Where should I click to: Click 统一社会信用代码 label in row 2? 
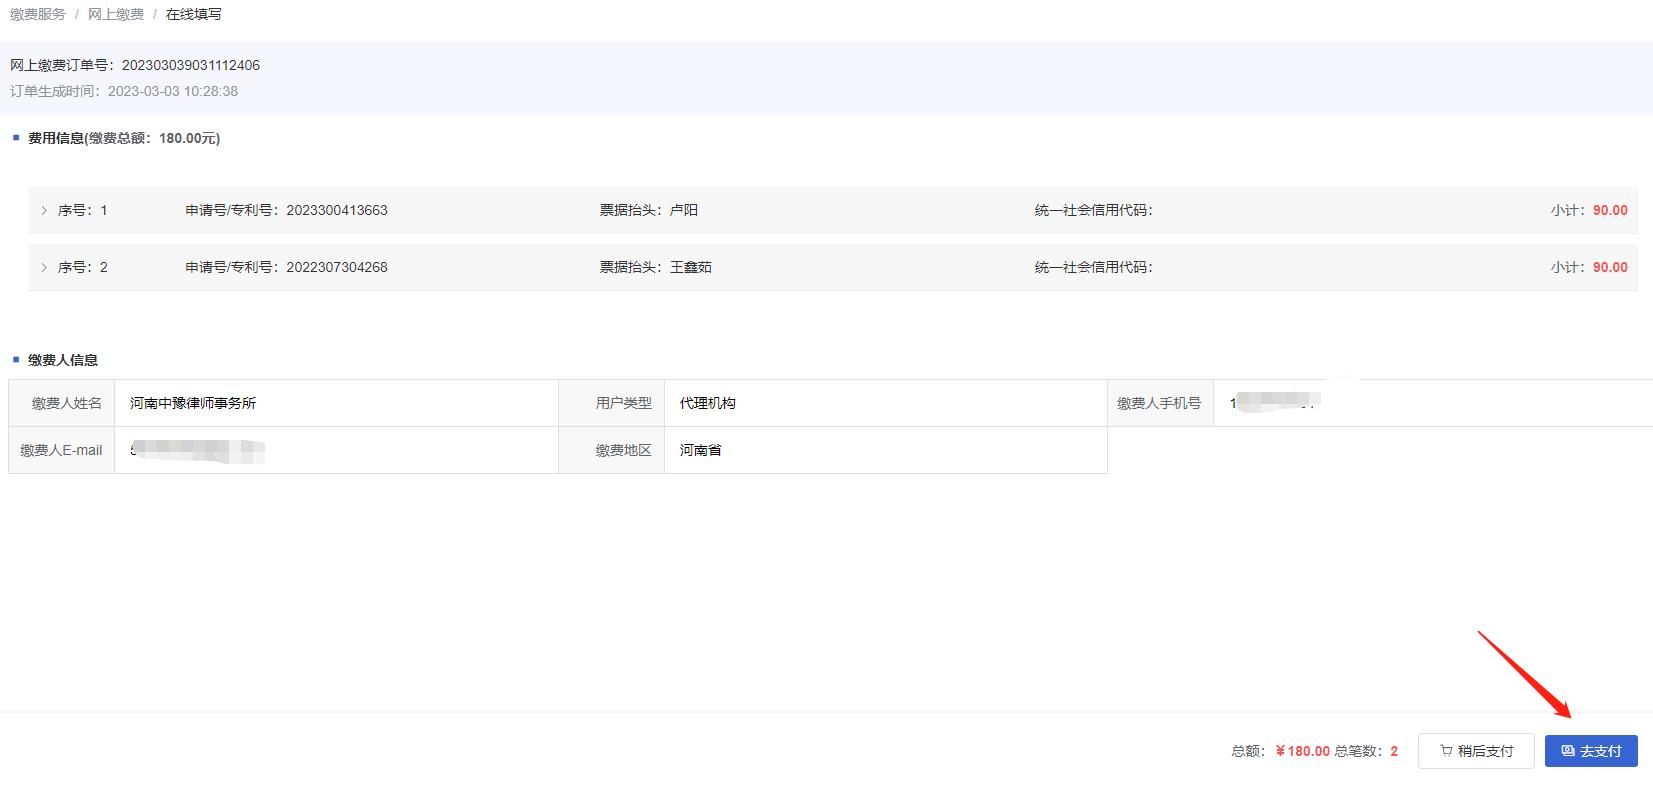pyautogui.click(x=1094, y=267)
